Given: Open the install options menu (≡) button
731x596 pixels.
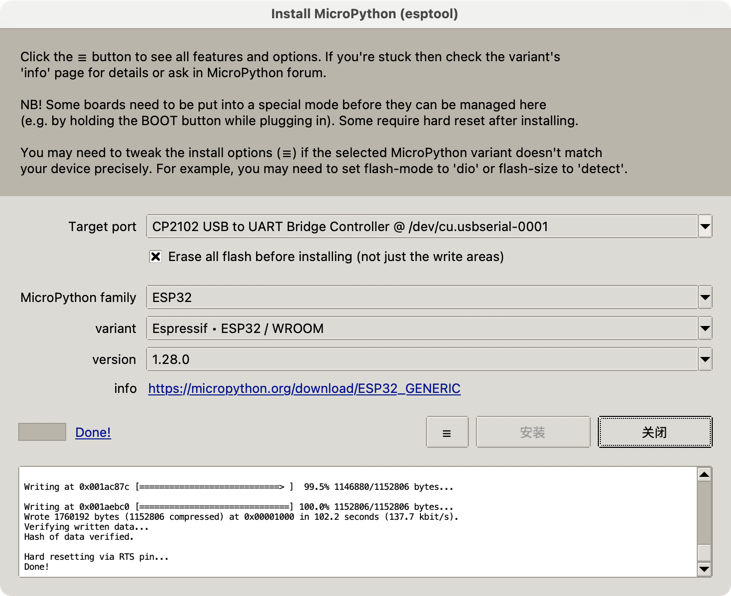Looking at the screenshot, I should [447, 432].
